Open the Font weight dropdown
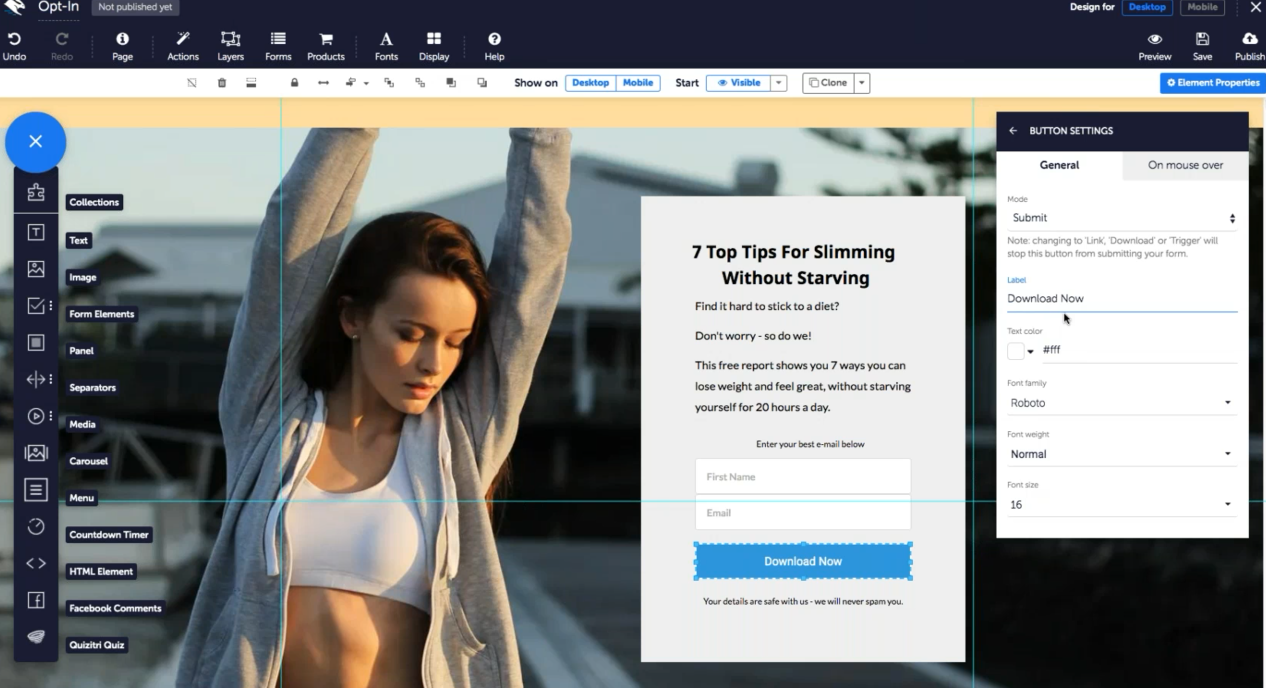This screenshot has width=1266, height=688. [x=1121, y=454]
